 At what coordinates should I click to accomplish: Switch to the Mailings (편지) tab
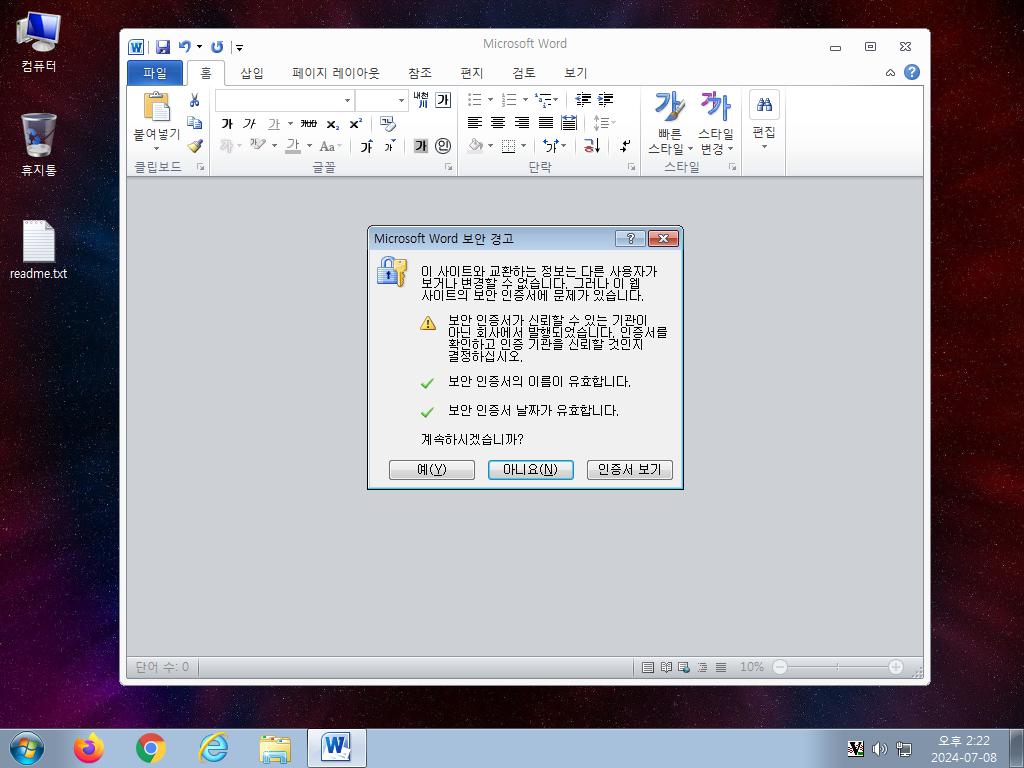[x=472, y=73]
